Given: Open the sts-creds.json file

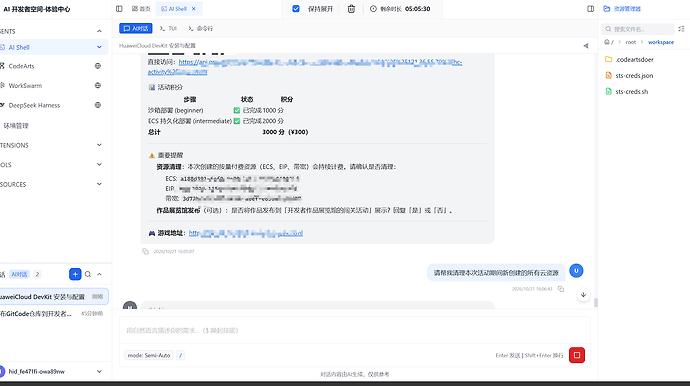Looking at the screenshot, I should [634, 76].
